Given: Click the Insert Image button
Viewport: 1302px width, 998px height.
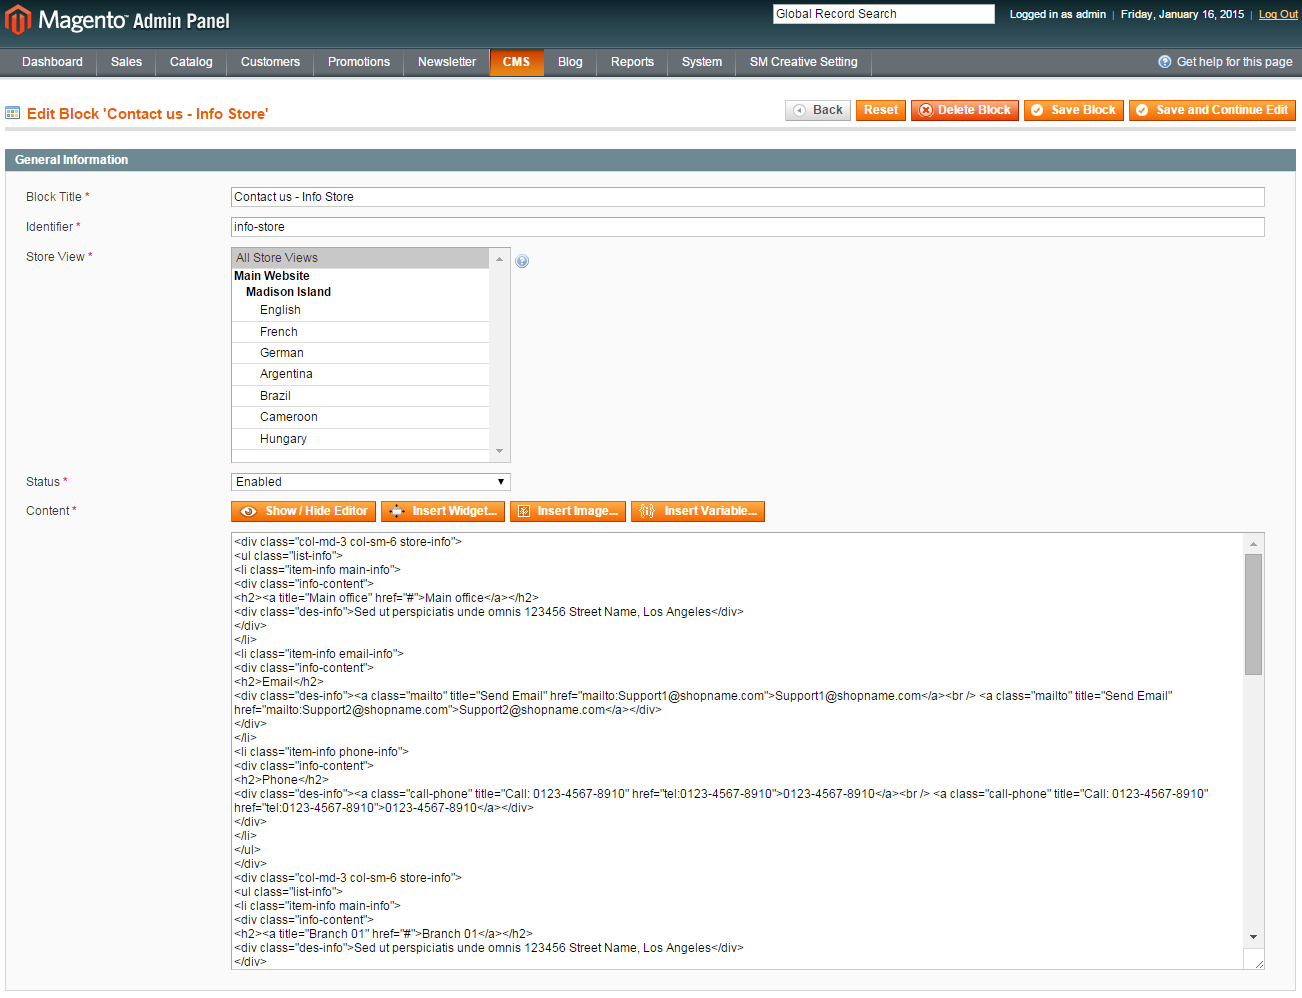Looking at the screenshot, I should [x=568, y=511].
